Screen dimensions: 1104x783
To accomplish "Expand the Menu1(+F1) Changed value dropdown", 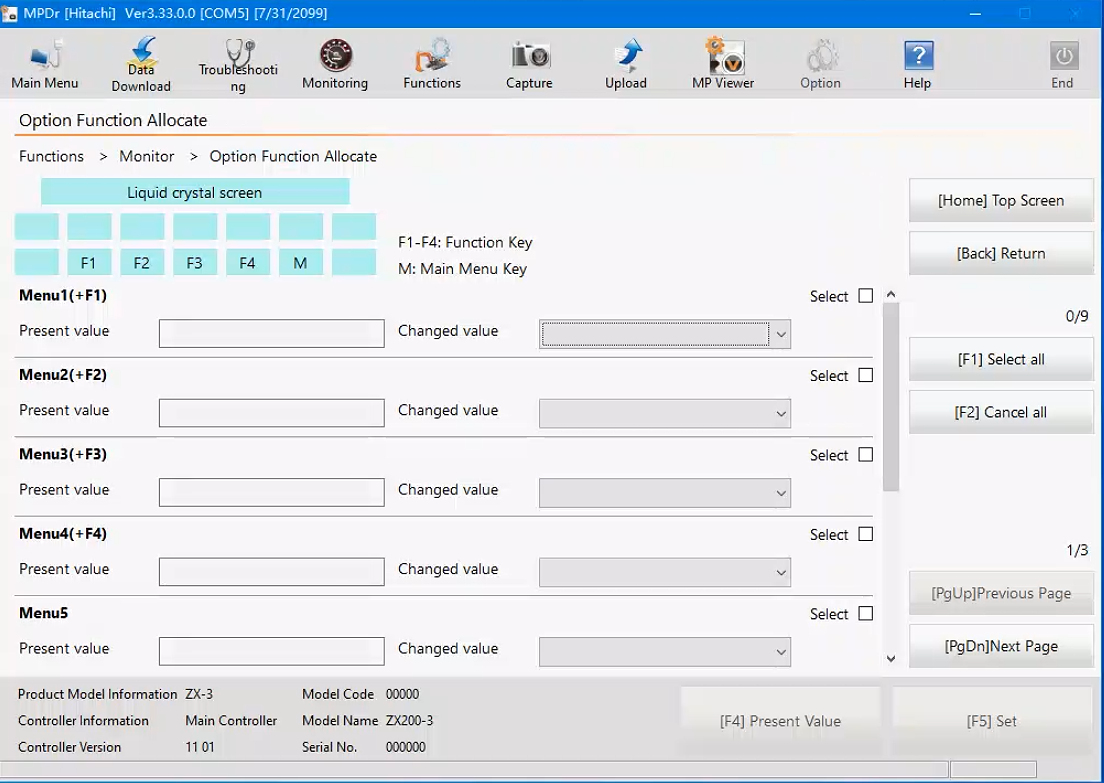I will coord(781,334).
